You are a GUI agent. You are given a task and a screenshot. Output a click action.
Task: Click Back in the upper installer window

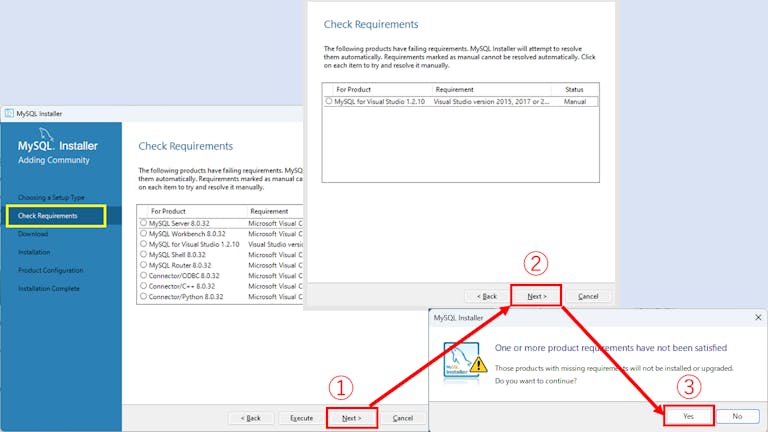coord(487,296)
